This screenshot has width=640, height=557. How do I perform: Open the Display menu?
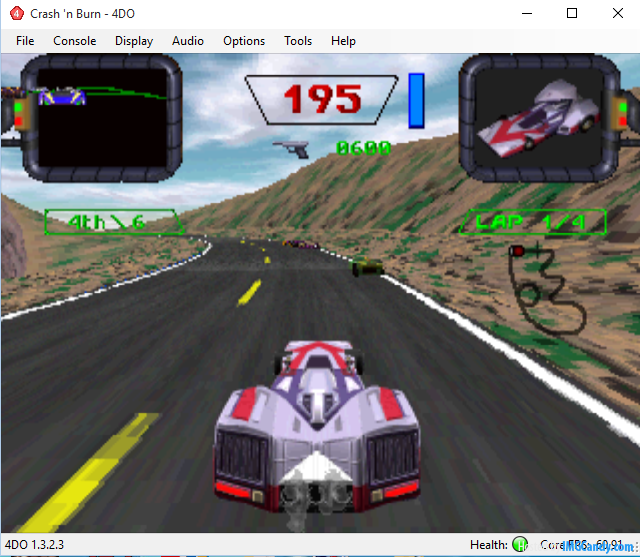click(134, 41)
